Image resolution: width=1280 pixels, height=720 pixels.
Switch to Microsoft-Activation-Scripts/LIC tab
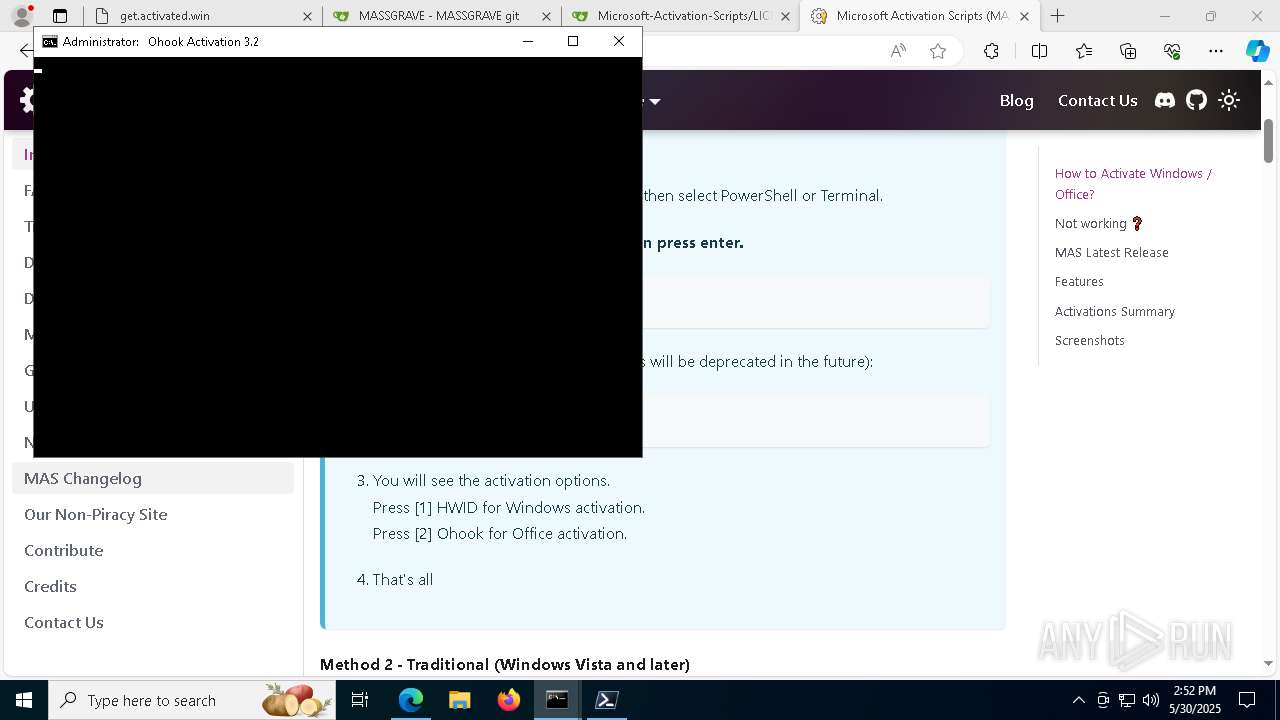(680, 16)
